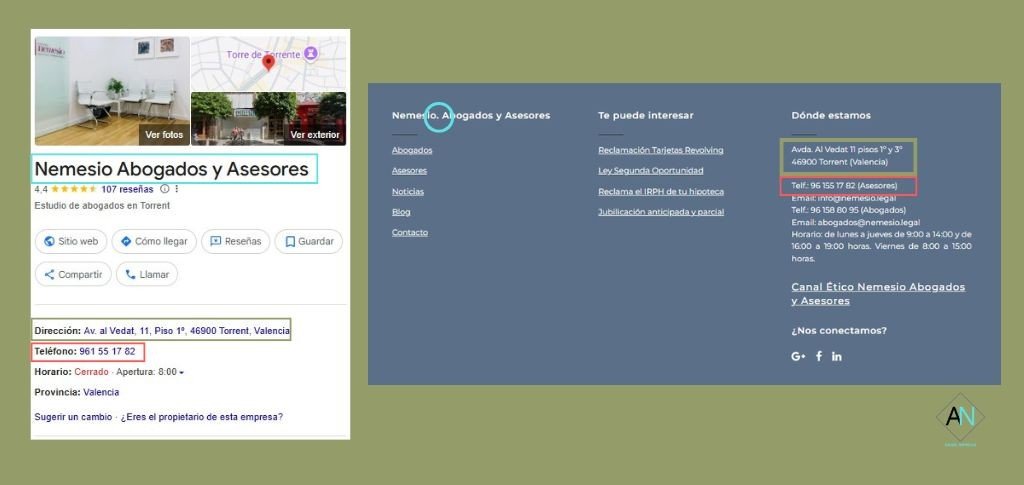
Task: Click the Llamar call button
Action: [147, 274]
